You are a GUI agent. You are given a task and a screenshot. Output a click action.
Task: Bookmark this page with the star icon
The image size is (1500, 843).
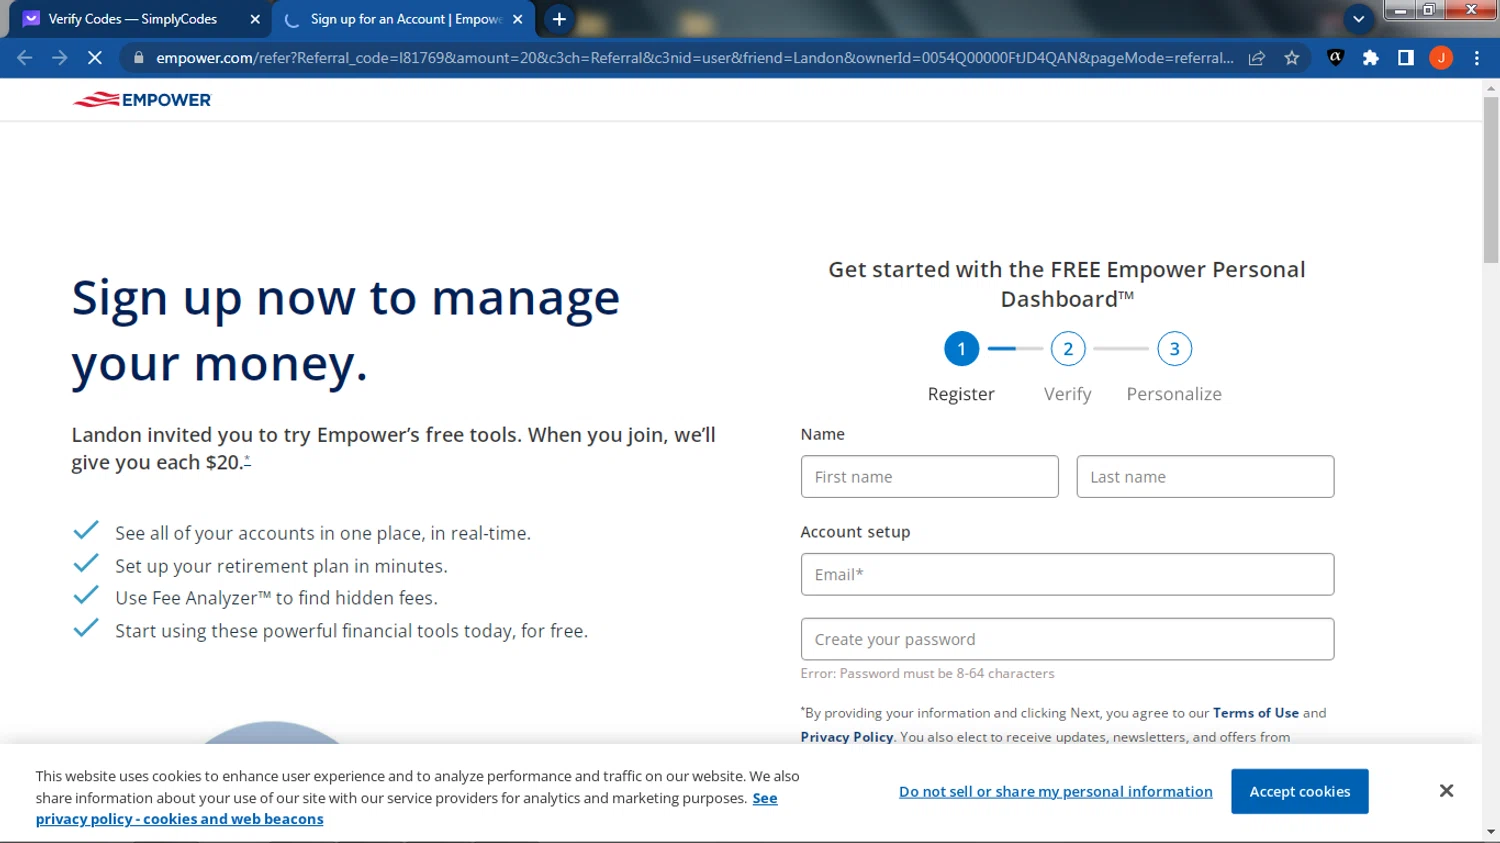click(x=1292, y=58)
